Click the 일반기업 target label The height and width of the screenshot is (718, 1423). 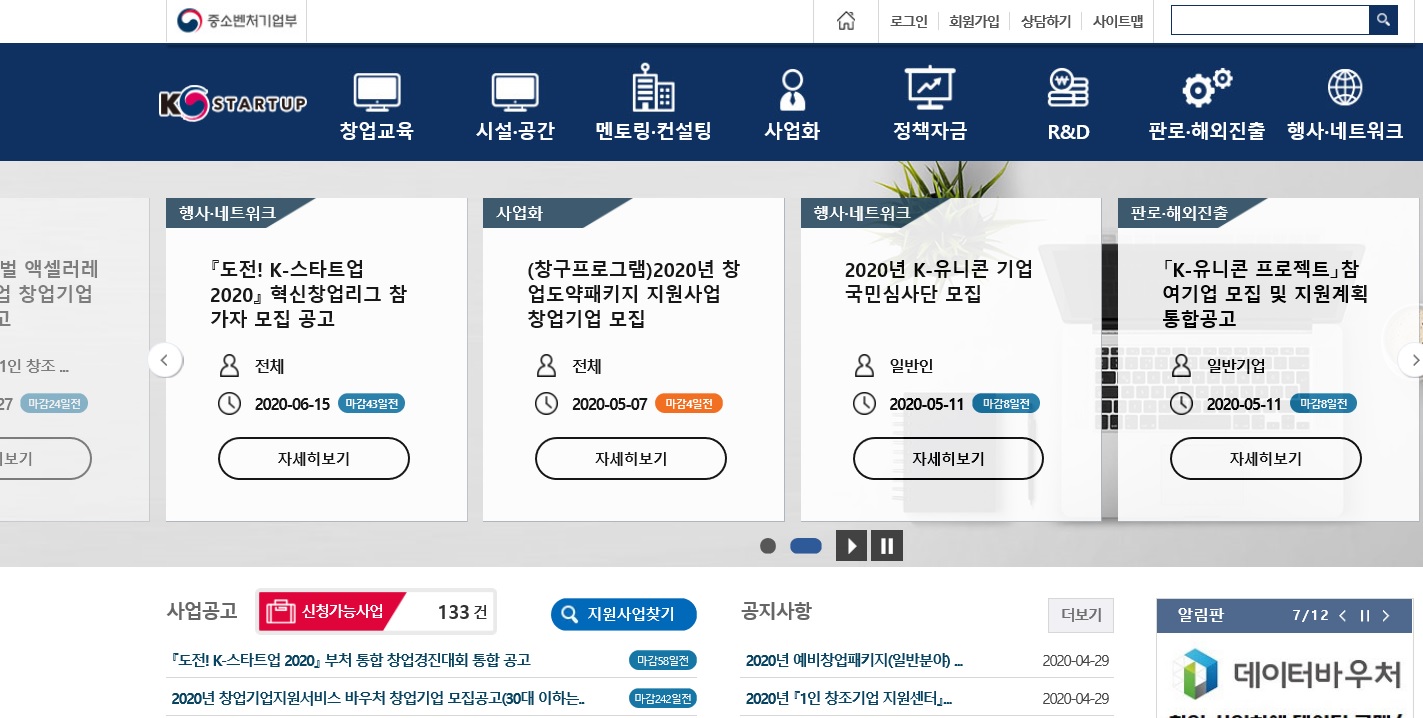point(1235,366)
